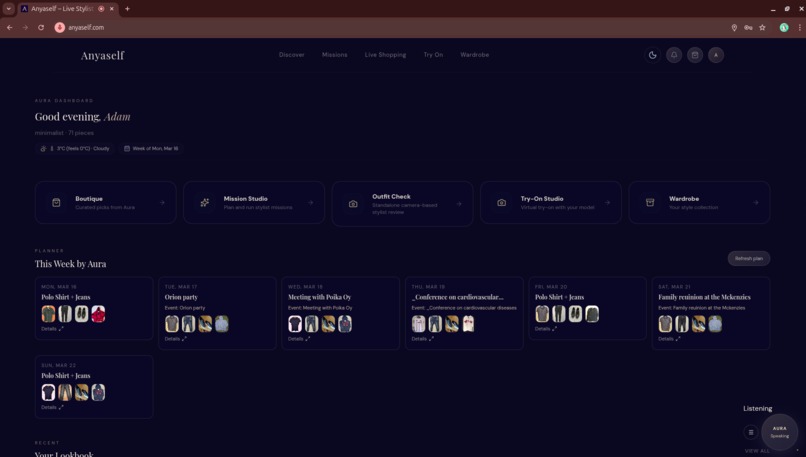Click the "This Week by Aura" heading
Viewport: 806px width, 457px height.
click(70, 264)
